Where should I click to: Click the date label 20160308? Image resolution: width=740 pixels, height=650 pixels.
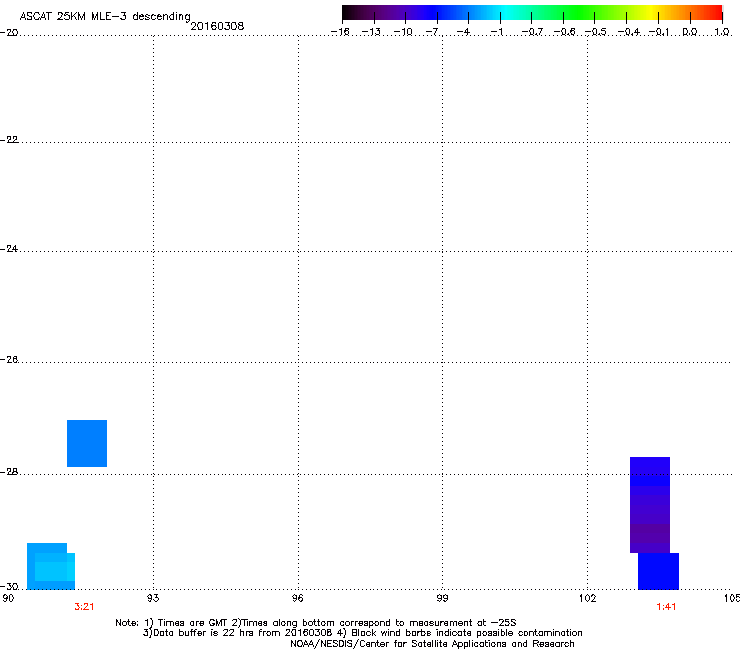217,26
